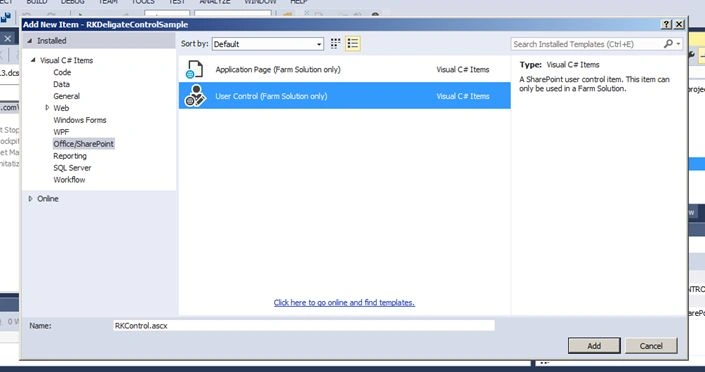Viewport: 705px width, 372px height.
Task: Expand the Web tree node arrow
Action: (47, 108)
